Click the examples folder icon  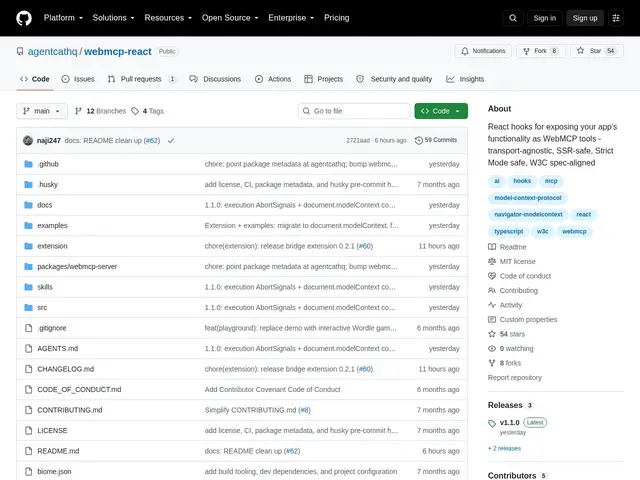28,225
